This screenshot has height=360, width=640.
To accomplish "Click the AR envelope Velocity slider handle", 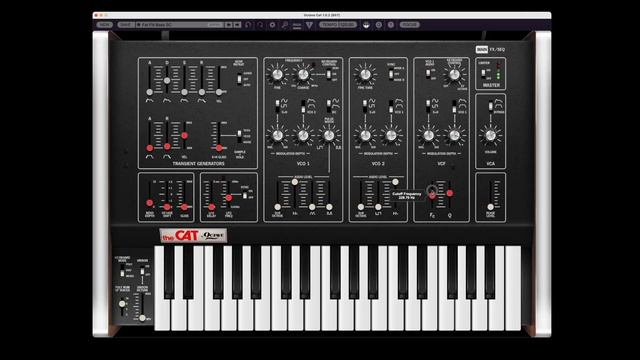I will tap(184, 136).
